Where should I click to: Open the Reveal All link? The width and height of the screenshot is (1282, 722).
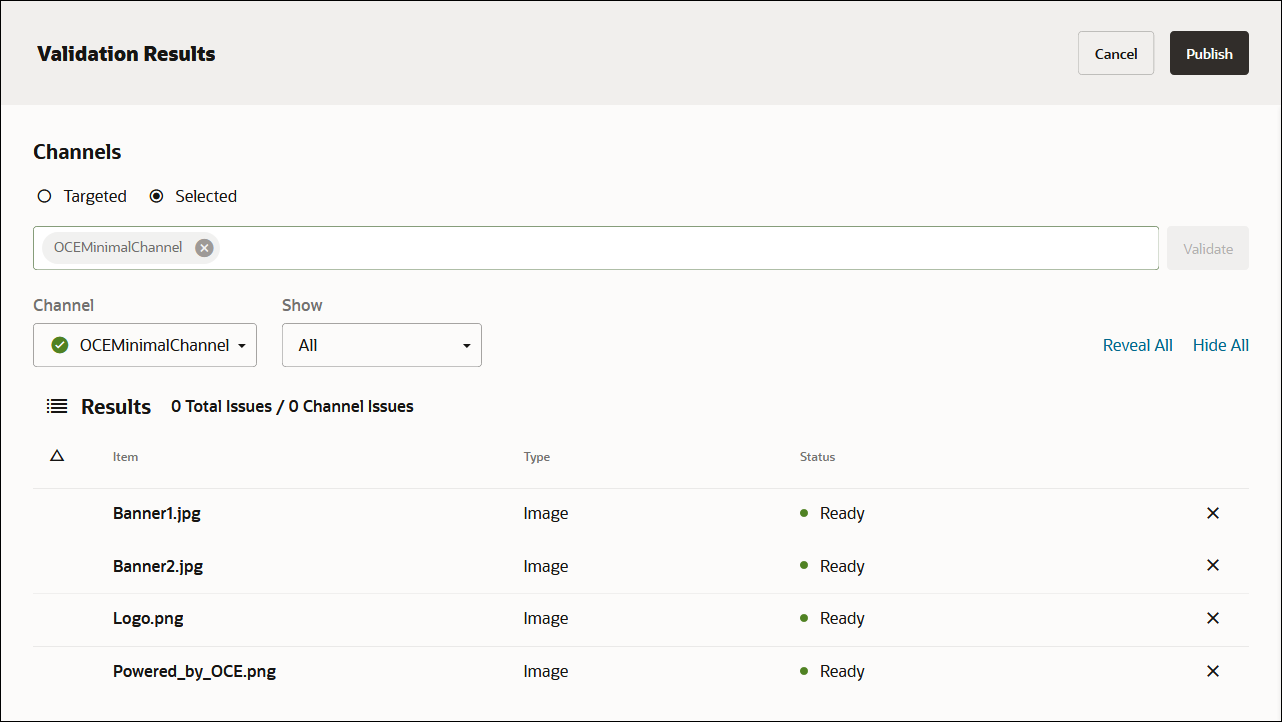pos(1137,344)
